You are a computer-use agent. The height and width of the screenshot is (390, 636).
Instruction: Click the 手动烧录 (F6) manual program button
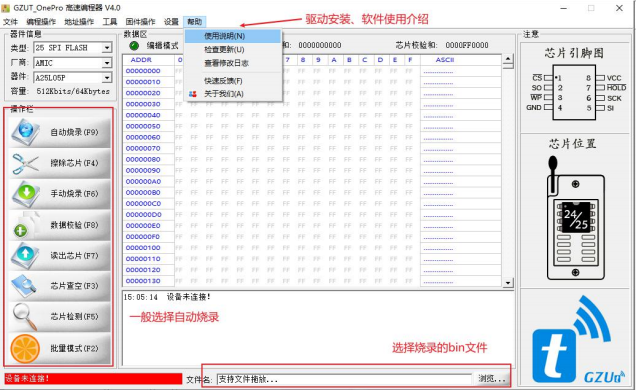tap(60, 194)
